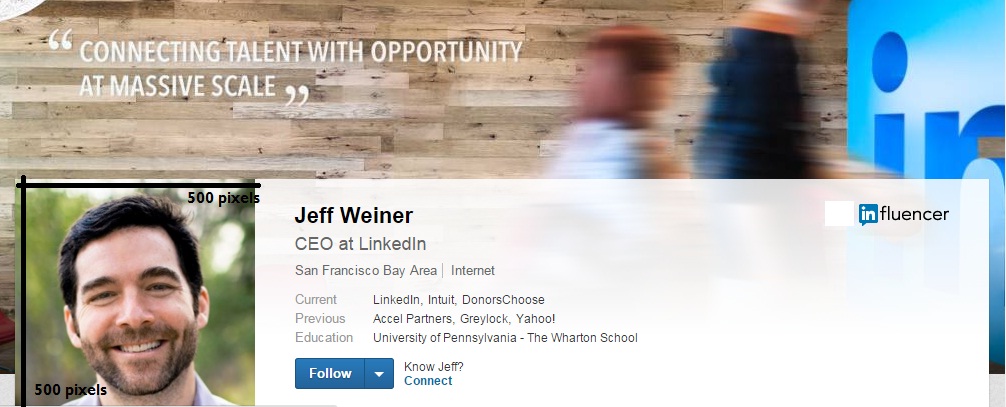Click the "fluencer" text of Influencer badge
This screenshot has width=1006, height=407.
pyautogui.click(x=914, y=213)
